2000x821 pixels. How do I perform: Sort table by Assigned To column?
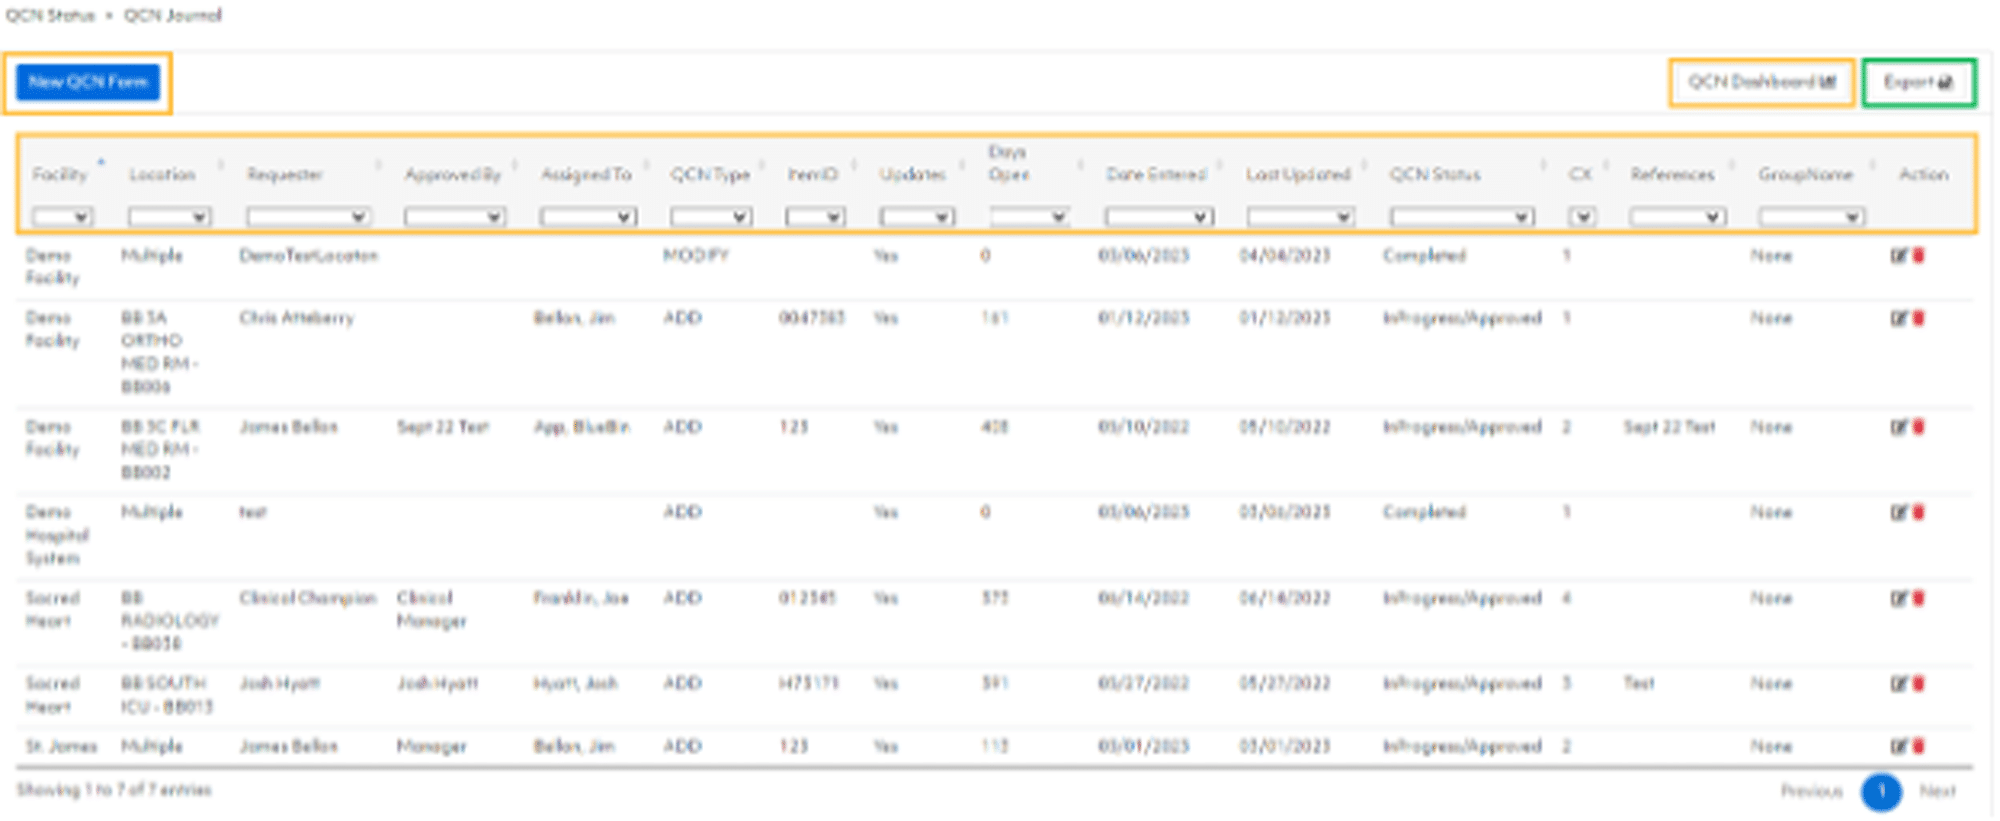tap(586, 174)
